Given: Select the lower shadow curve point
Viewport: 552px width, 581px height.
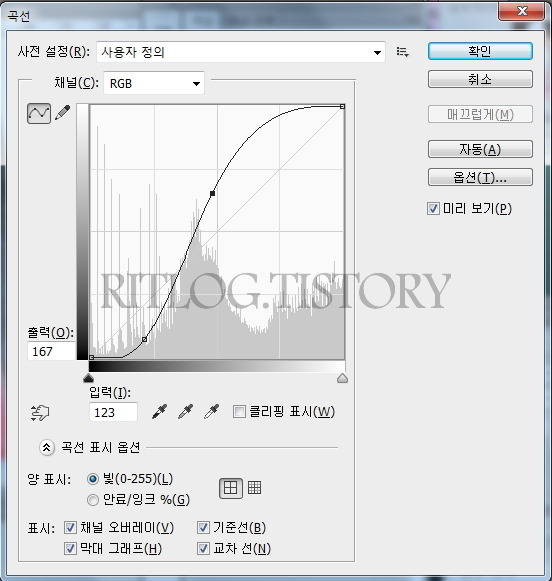Looking at the screenshot, I should [x=144, y=339].
